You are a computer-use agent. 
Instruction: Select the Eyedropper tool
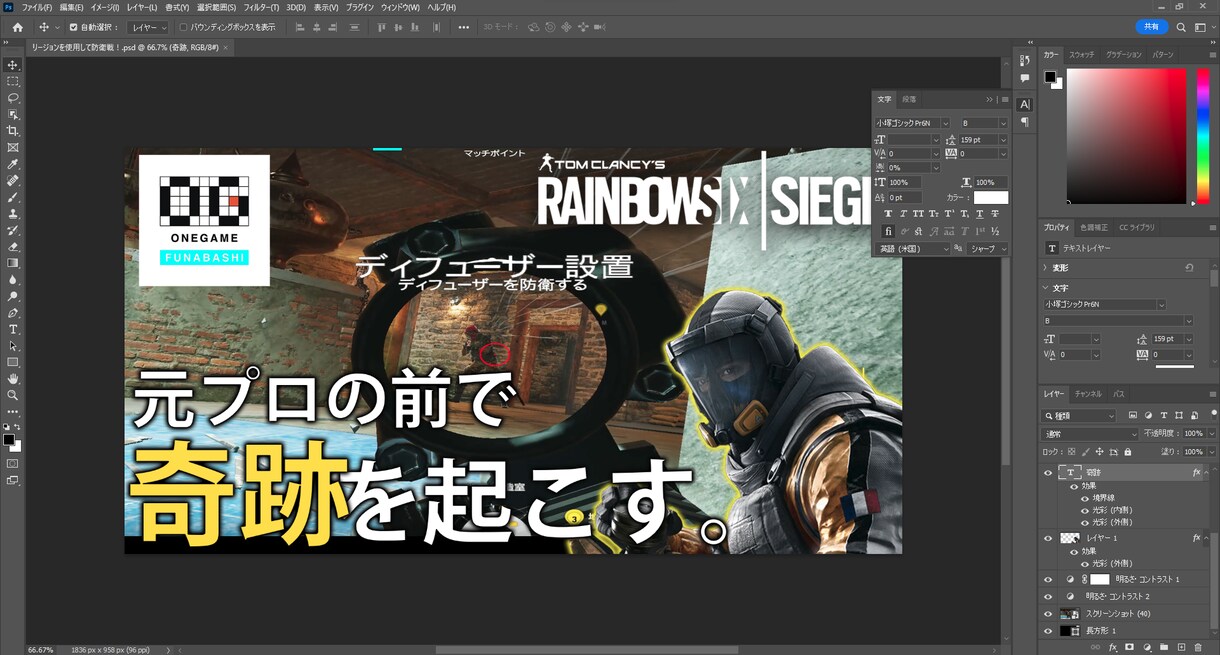(13, 164)
